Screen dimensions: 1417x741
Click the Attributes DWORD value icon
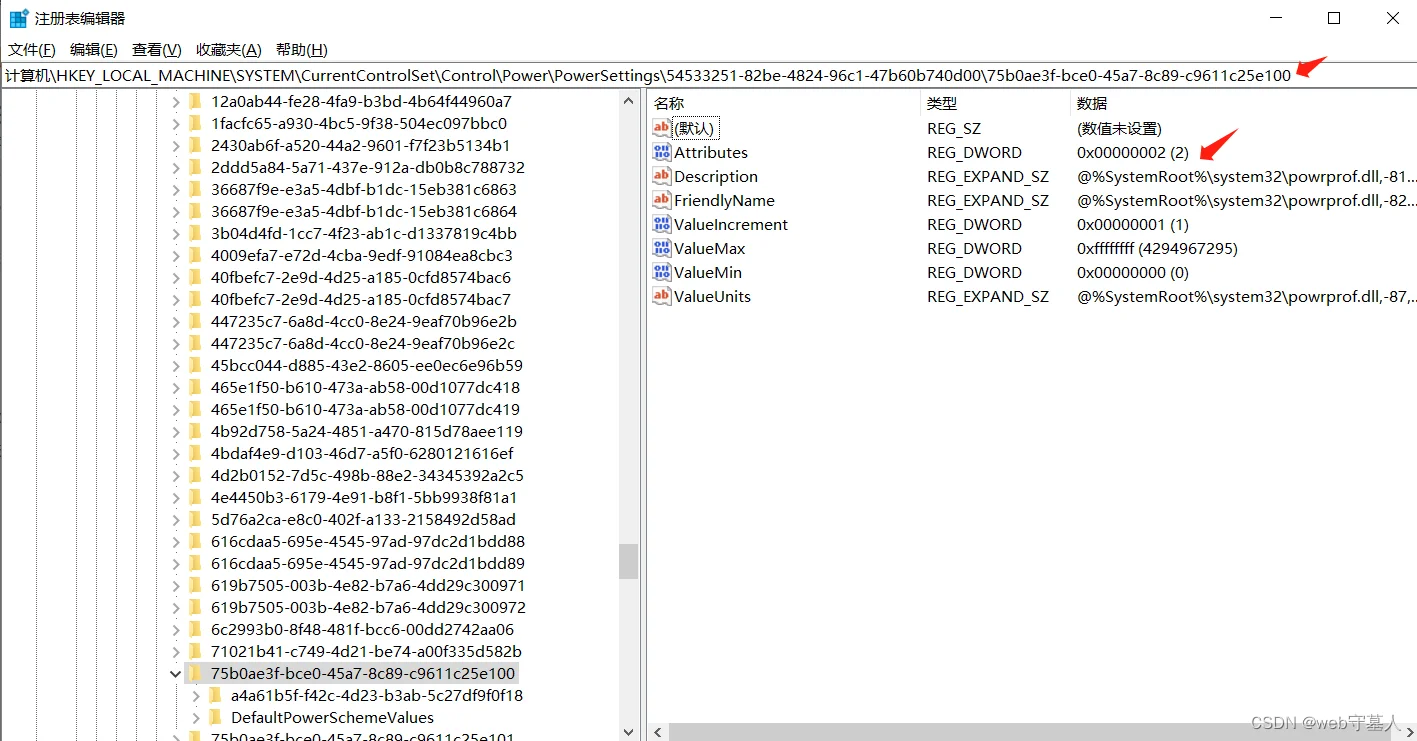(x=661, y=152)
